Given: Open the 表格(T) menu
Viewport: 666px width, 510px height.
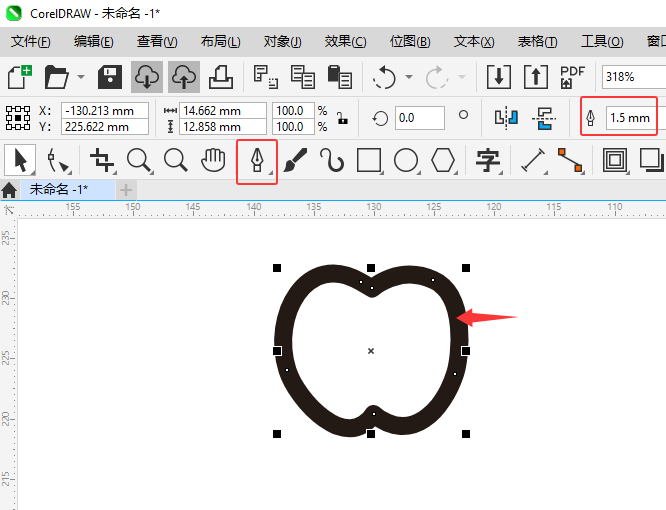Looking at the screenshot, I should [x=537, y=41].
